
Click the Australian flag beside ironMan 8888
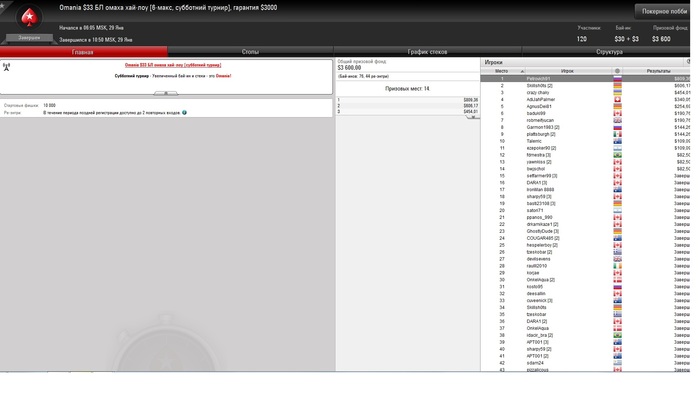point(617,190)
